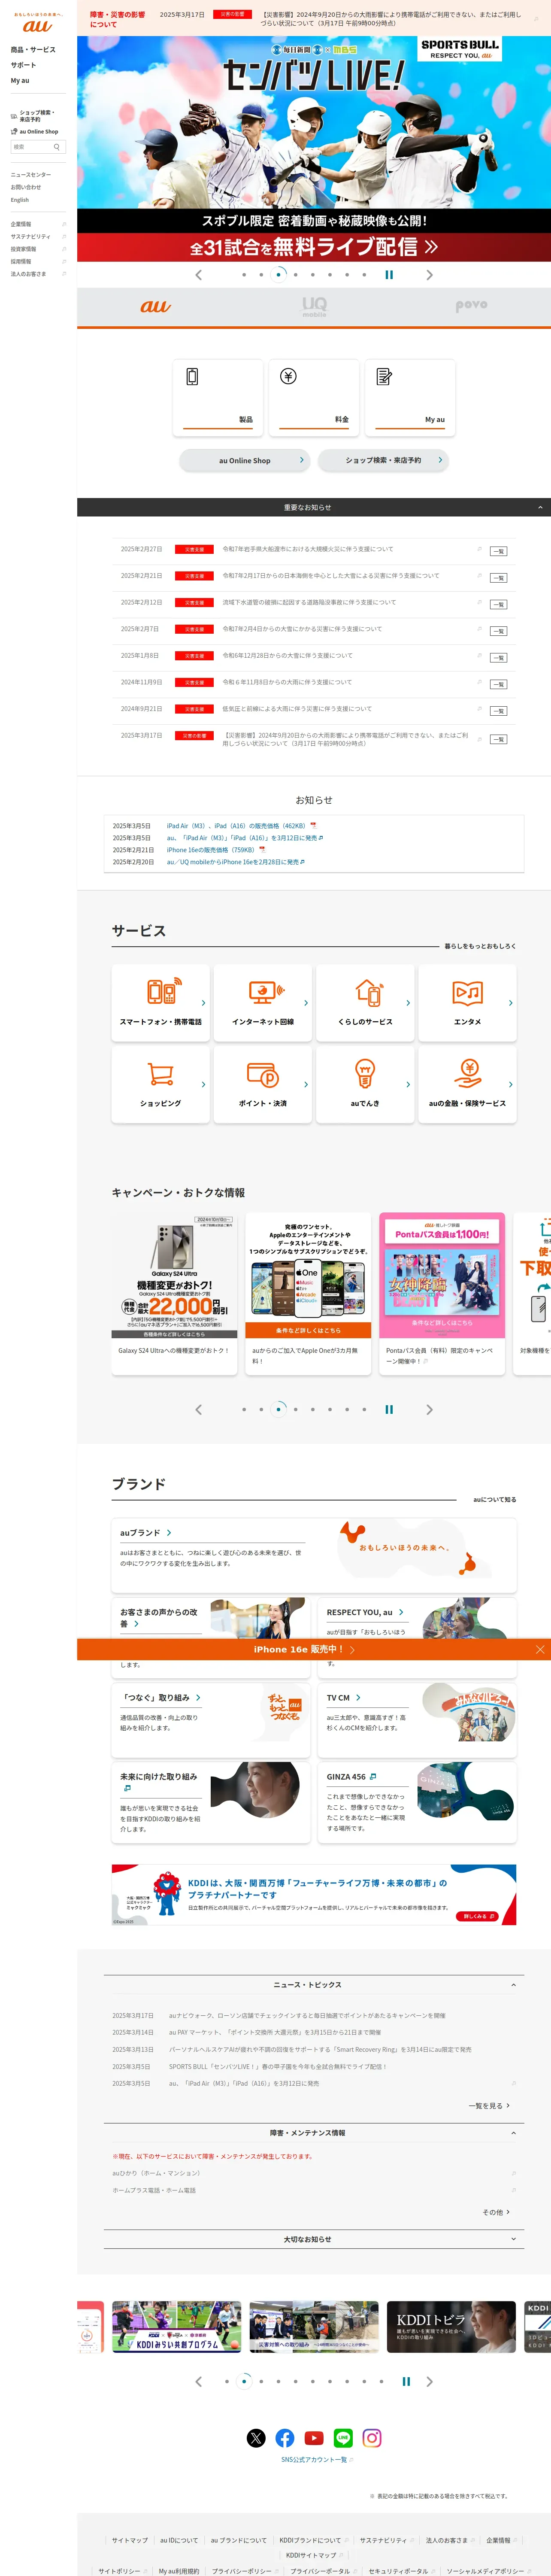Open the KDDIトビラ banner thumbnail
The width and height of the screenshot is (551, 2576).
451,2326
